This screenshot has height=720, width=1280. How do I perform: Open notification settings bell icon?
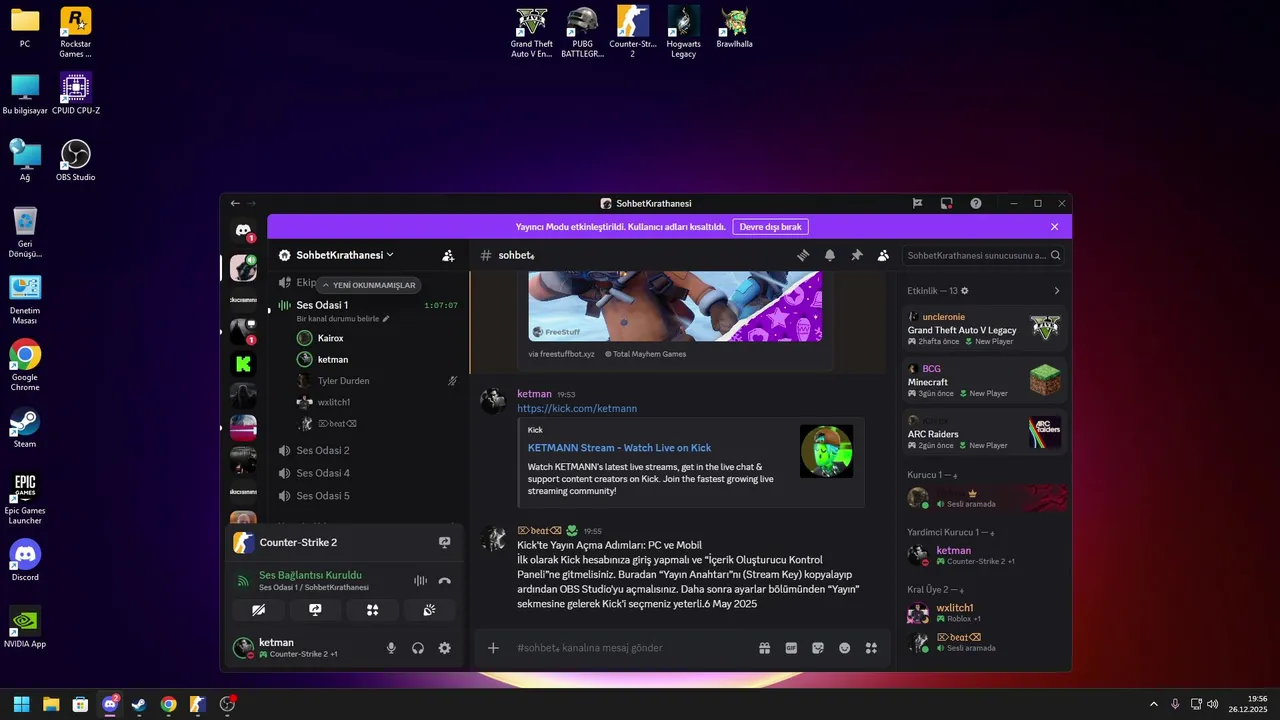point(830,255)
